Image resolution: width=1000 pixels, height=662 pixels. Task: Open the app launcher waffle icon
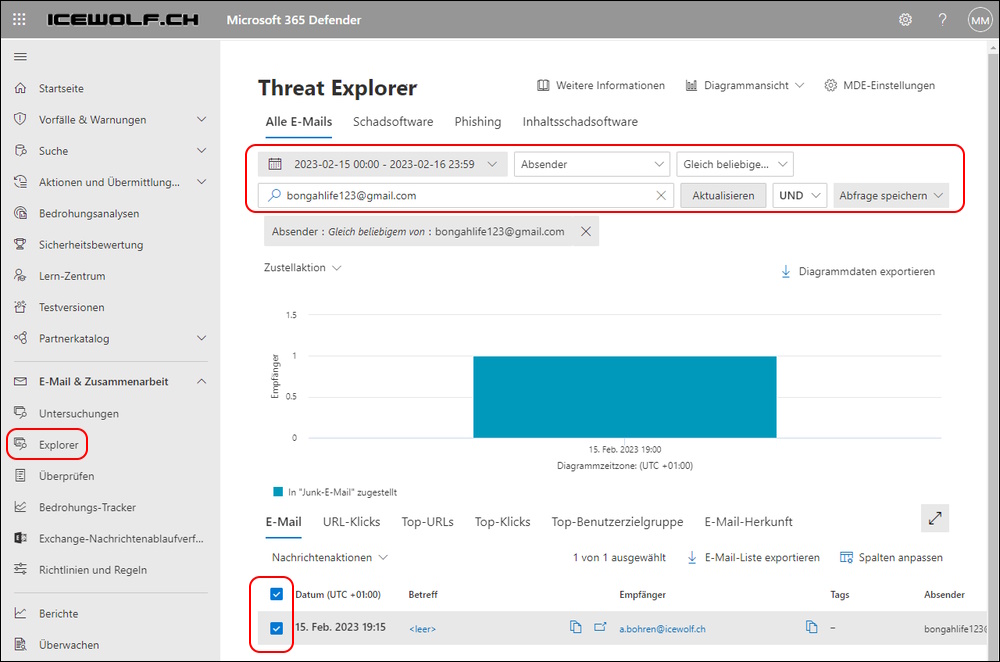pos(19,20)
